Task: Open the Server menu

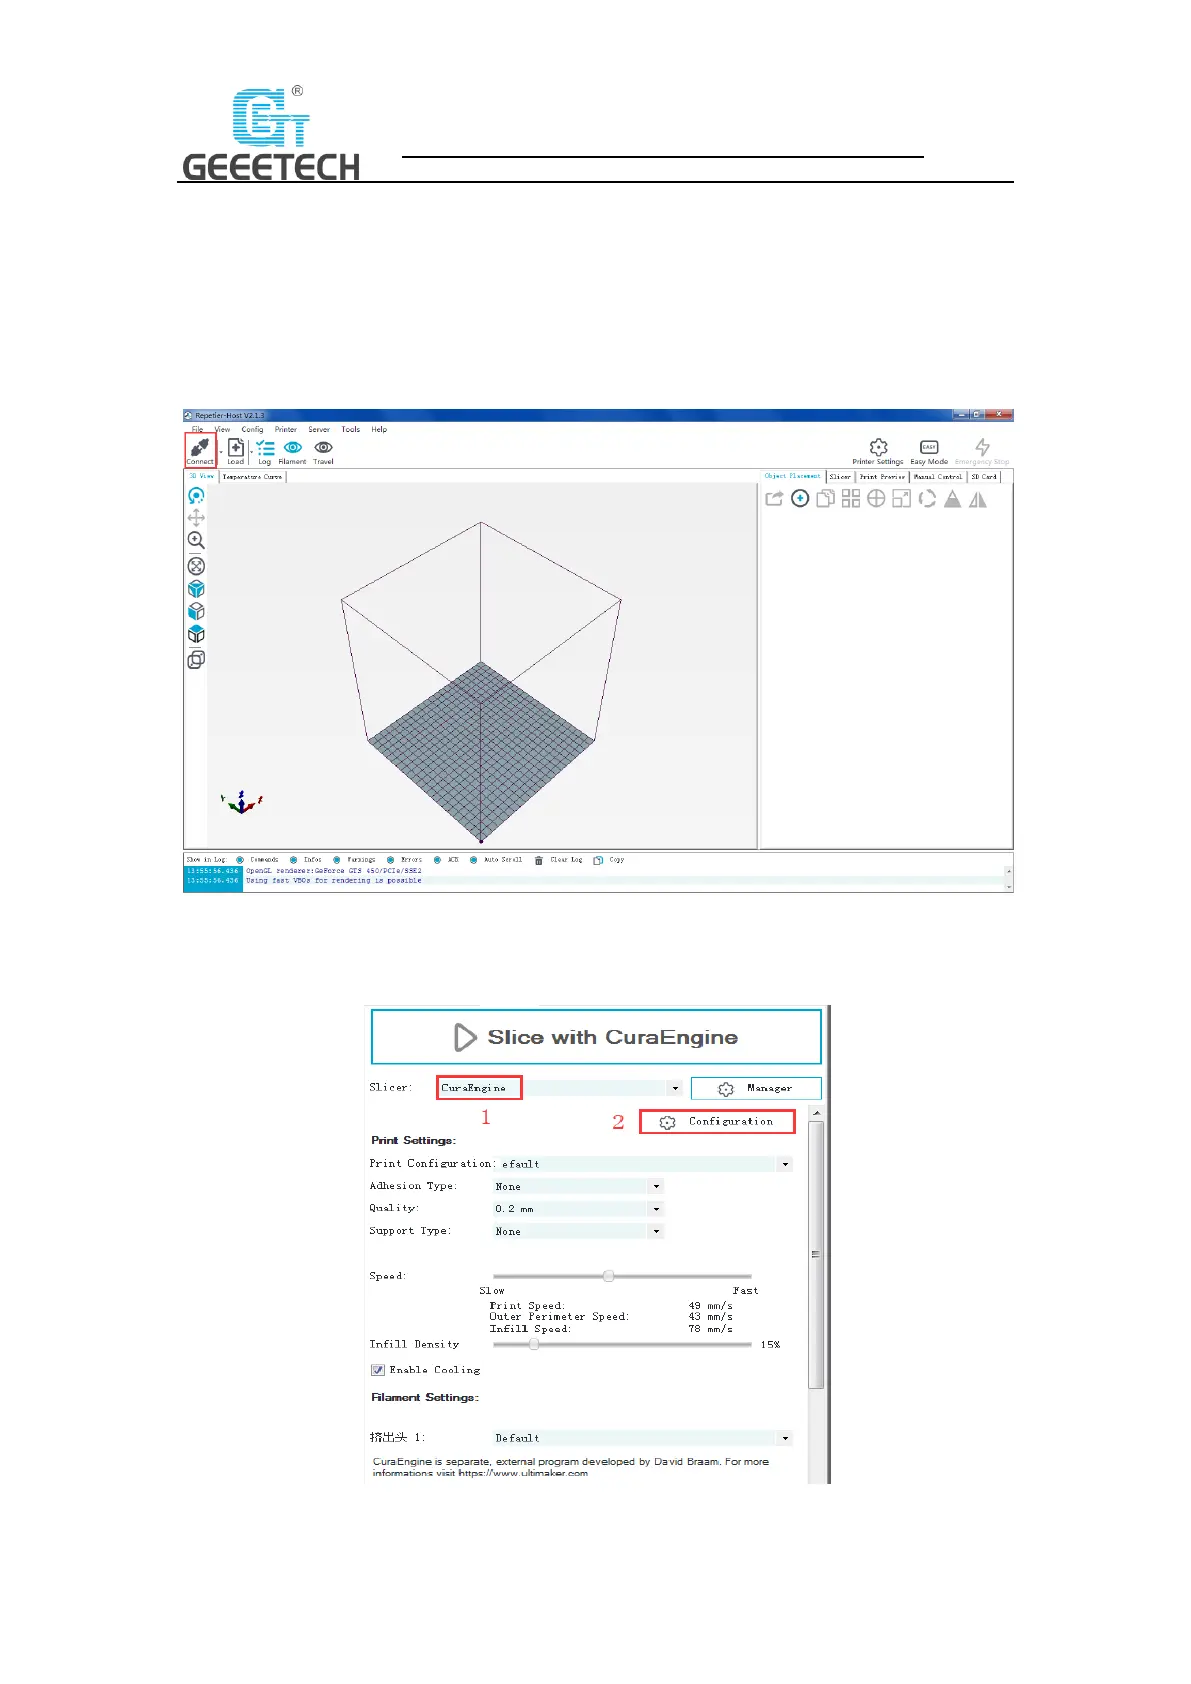Action: pyautogui.click(x=319, y=429)
